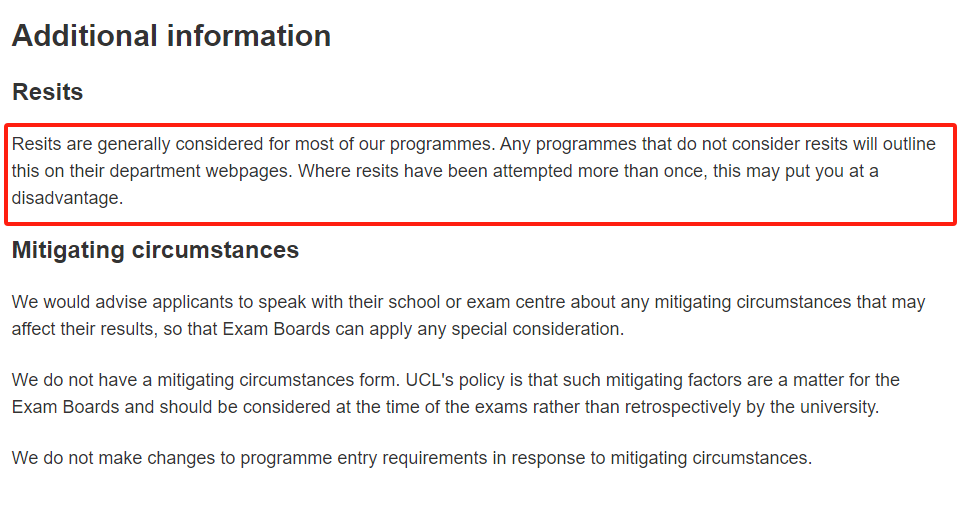The width and height of the screenshot is (965, 509).
Task: Click the word "disadvantage" in the resits paragraph
Action: (65, 198)
